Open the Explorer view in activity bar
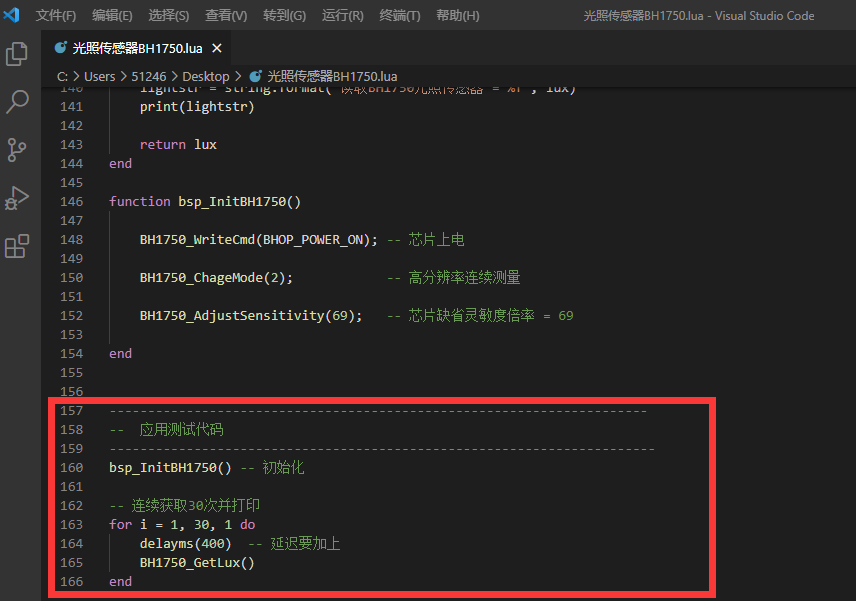Image resolution: width=856 pixels, height=601 pixels. (x=17, y=54)
